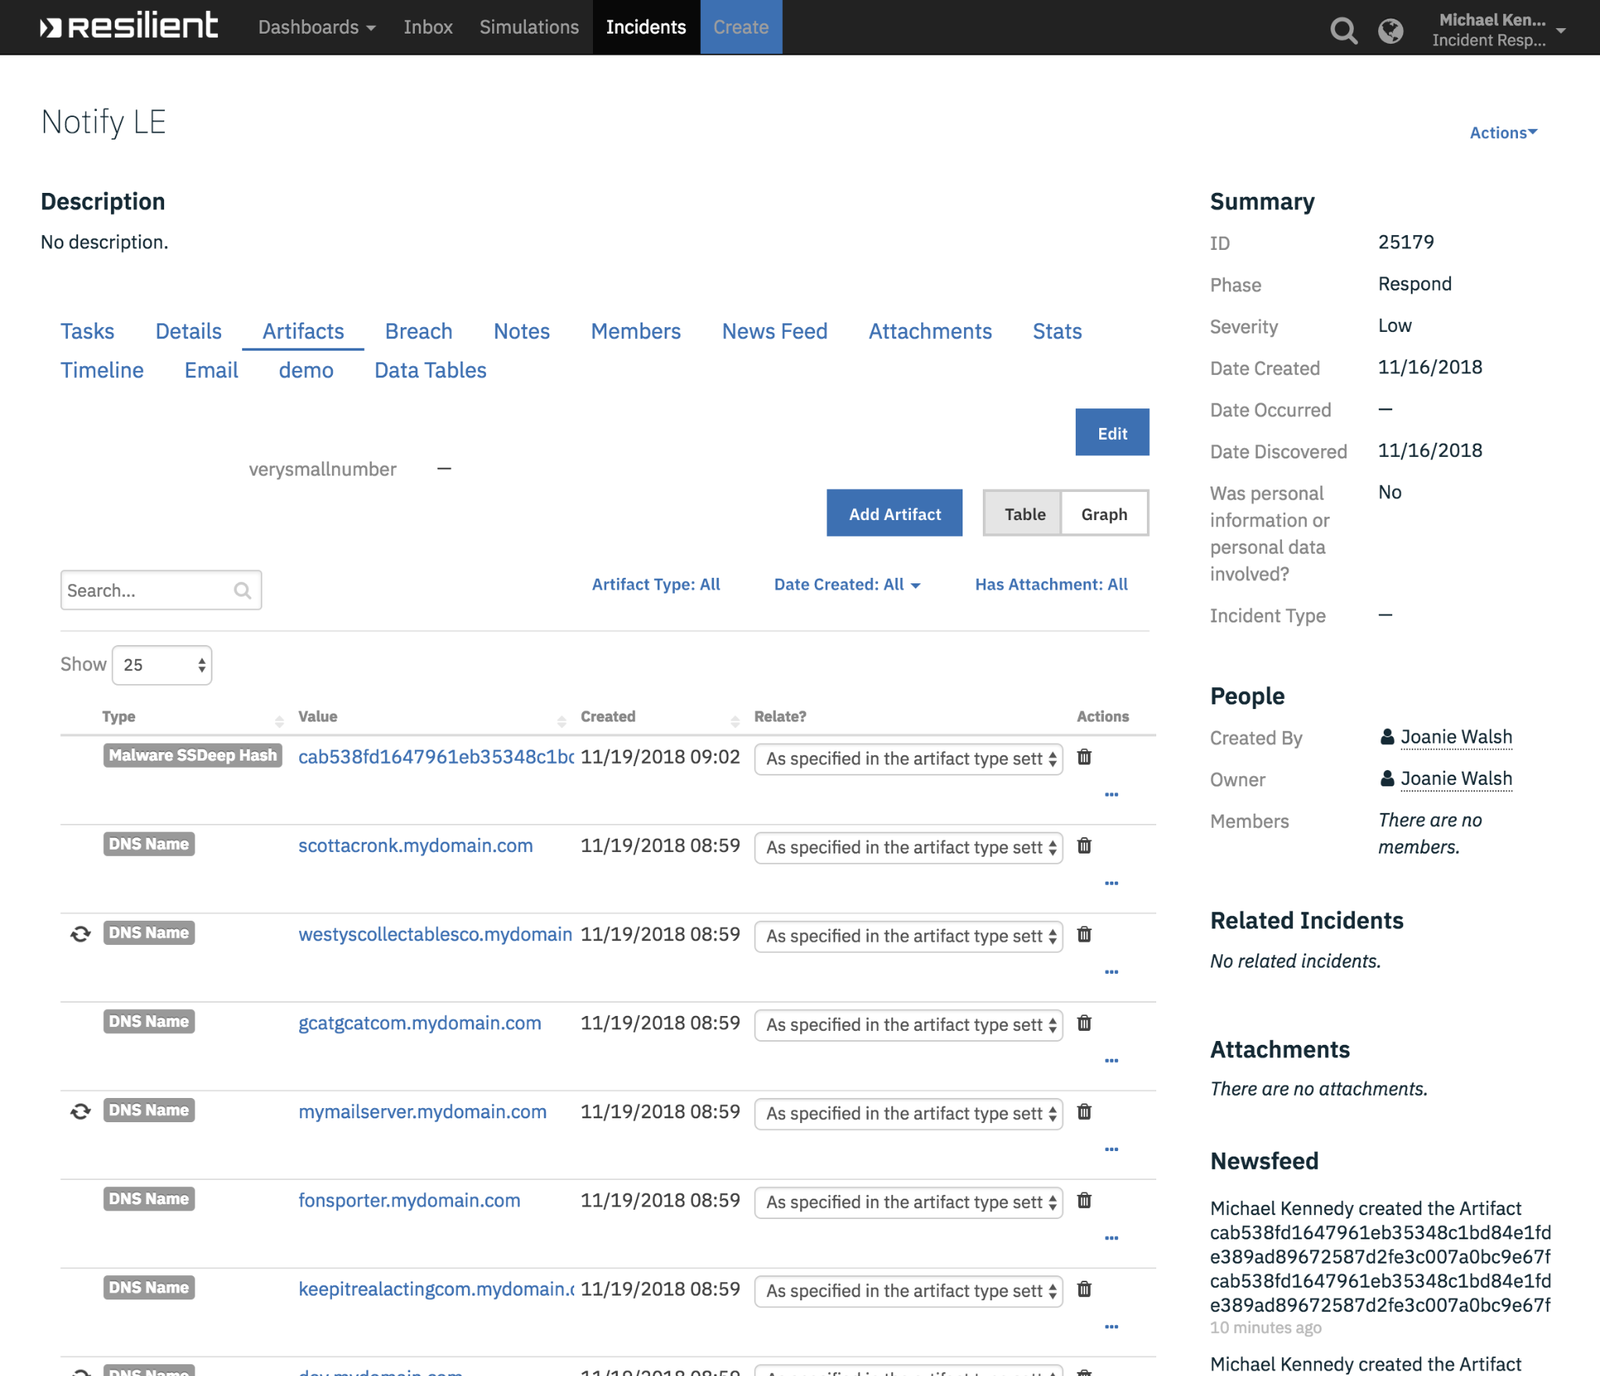Open the Date Created filter dropdown
Screen dimensions: 1600x1376
click(x=846, y=584)
